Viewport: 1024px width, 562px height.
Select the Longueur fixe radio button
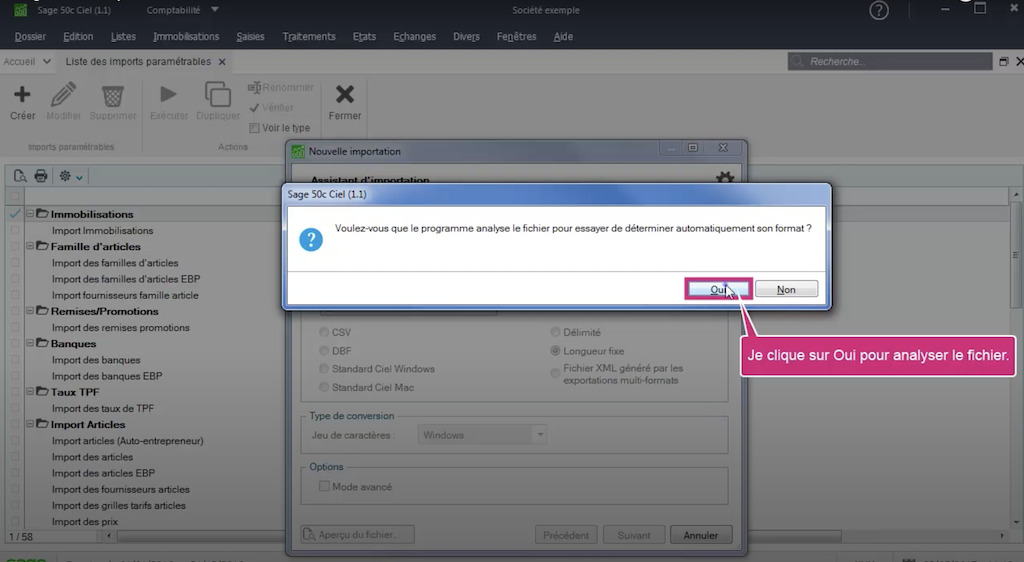point(555,351)
